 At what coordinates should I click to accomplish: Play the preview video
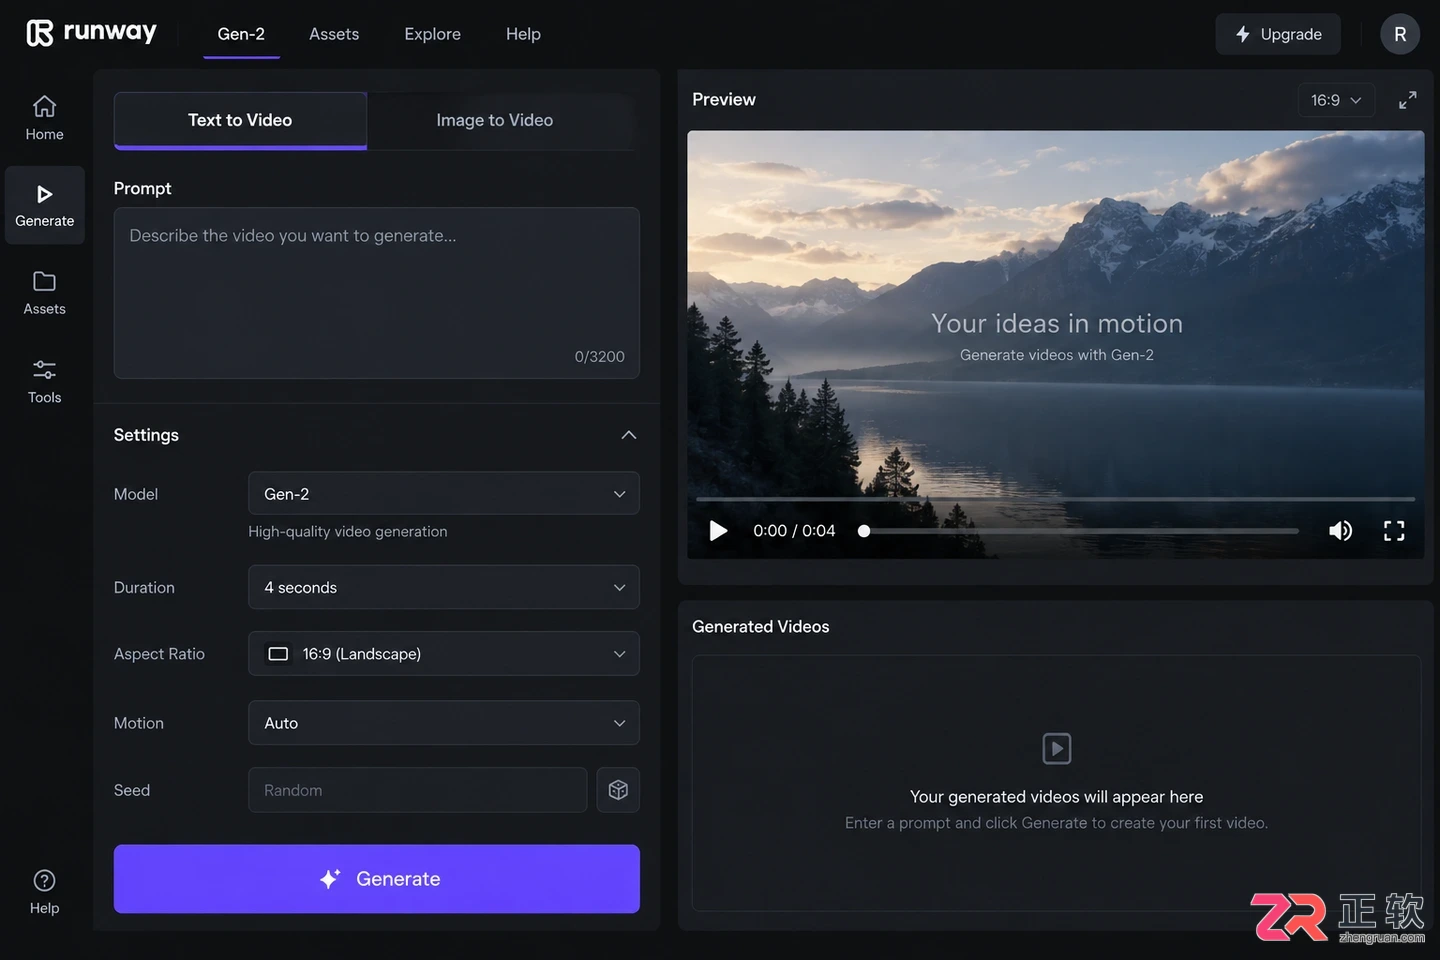tap(718, 531)
